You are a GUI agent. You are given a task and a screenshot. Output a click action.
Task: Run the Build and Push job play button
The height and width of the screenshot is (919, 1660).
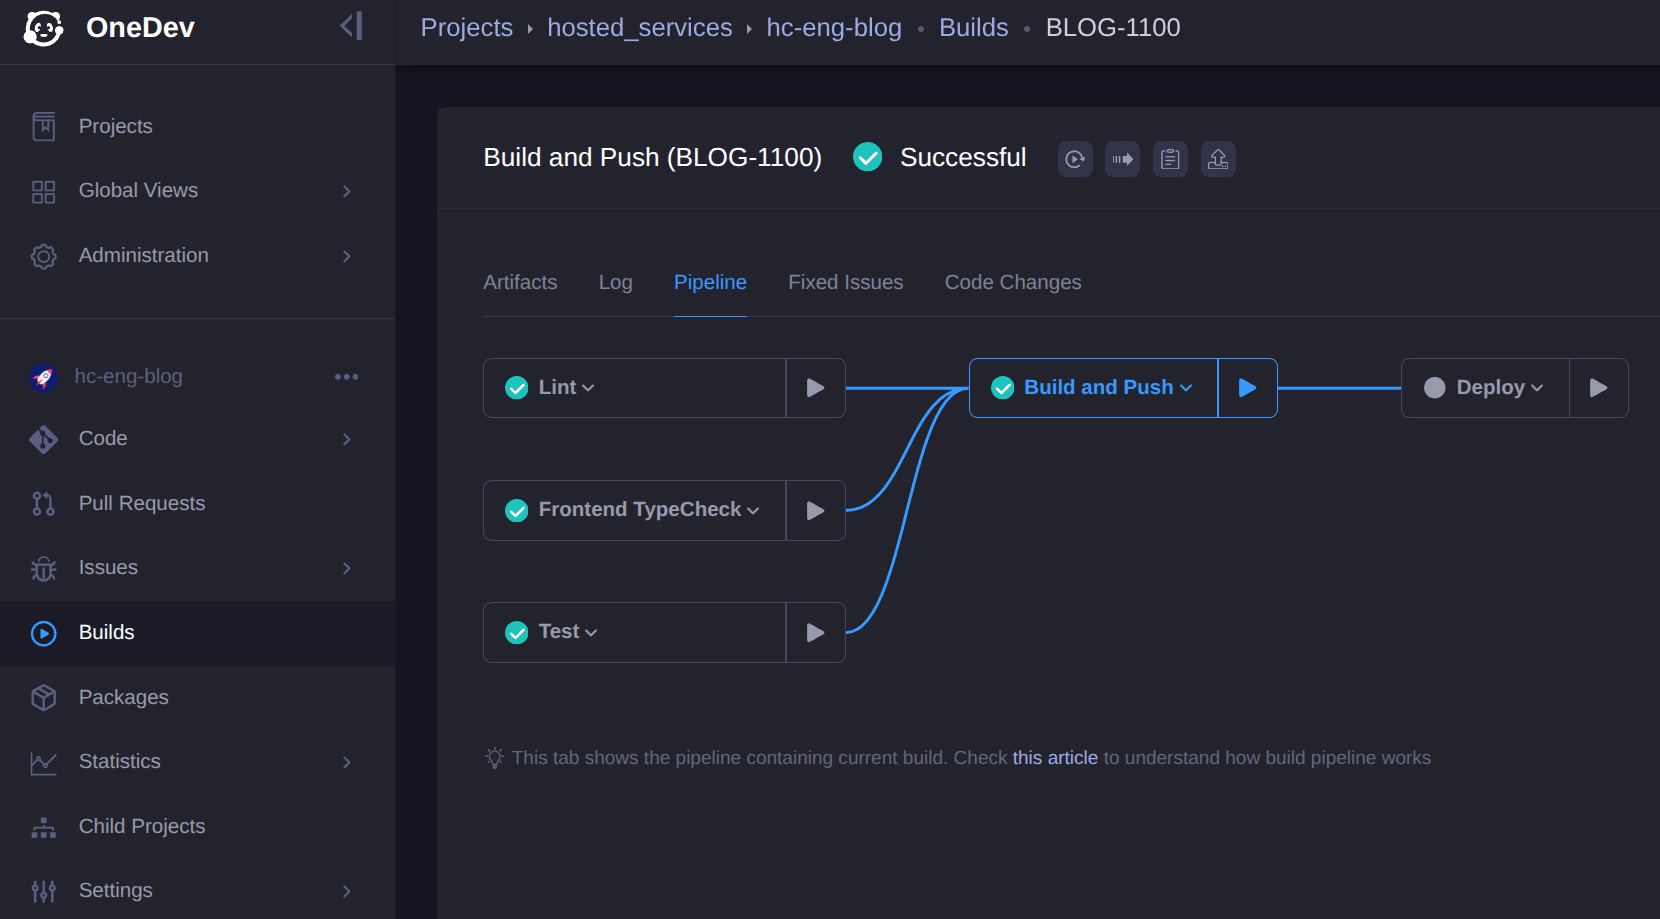click(x=1248, y=388)
